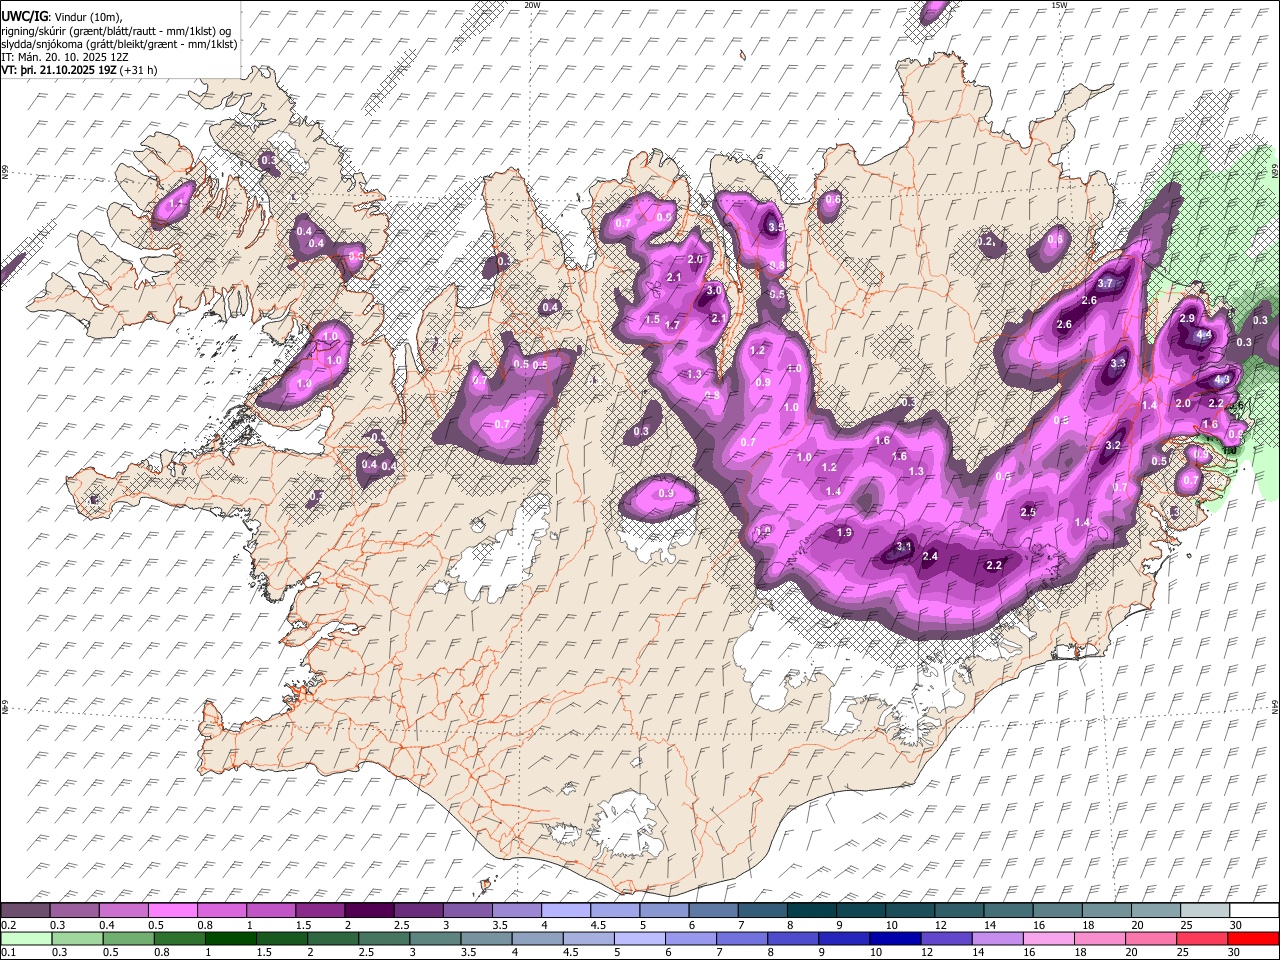Click the 1.9 snowfall value on the map

(844, 532)
